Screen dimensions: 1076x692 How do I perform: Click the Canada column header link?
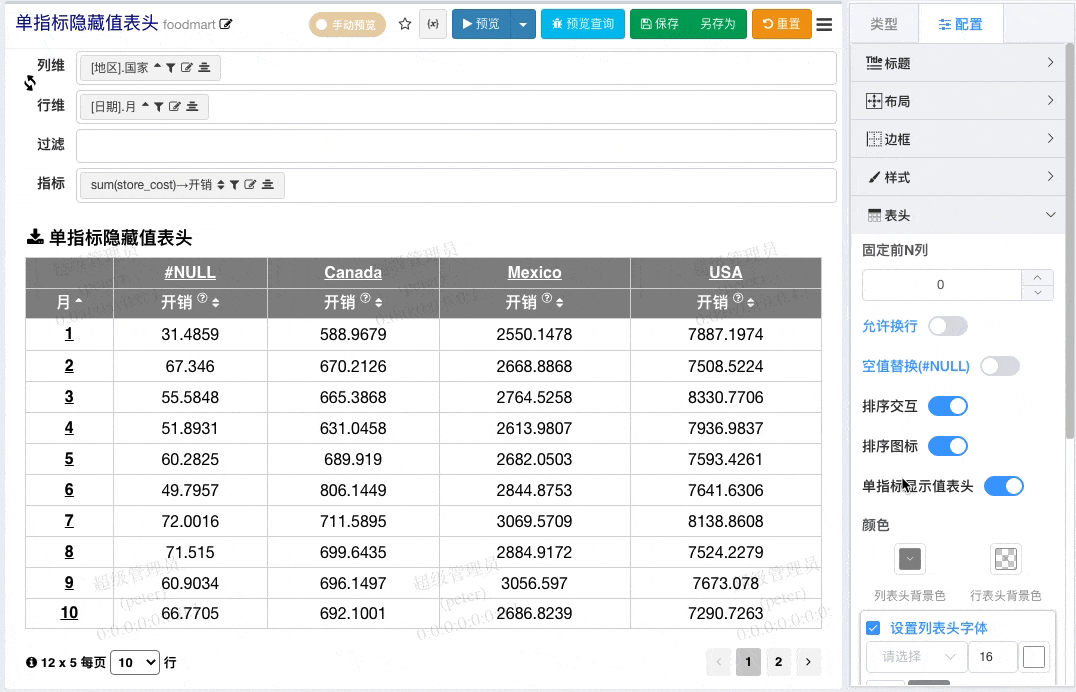point(353,273)
